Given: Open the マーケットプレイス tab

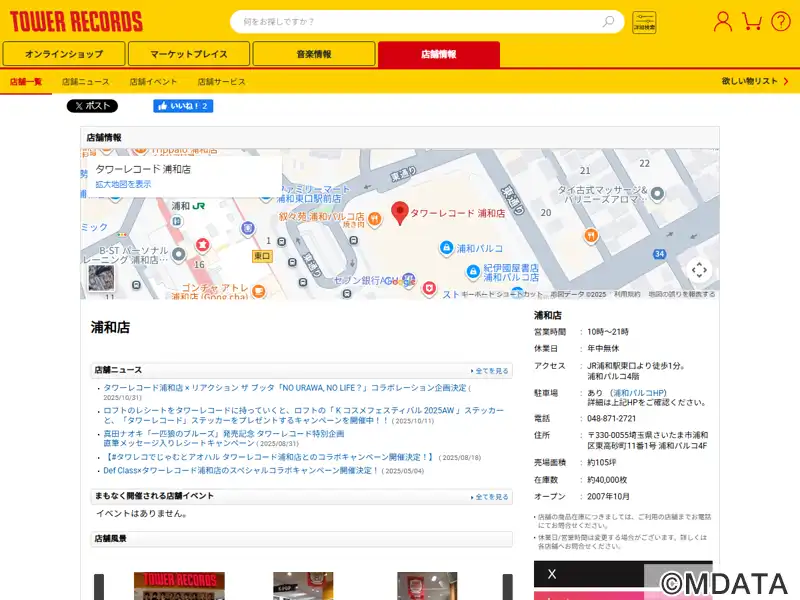Looking at the screenshot, I should 189,54.
